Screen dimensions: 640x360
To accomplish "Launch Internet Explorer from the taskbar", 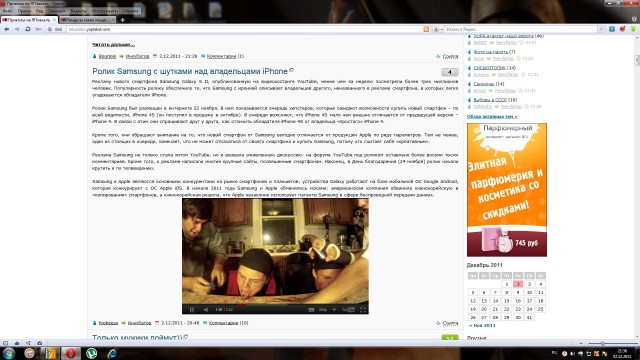I will 111,353.
